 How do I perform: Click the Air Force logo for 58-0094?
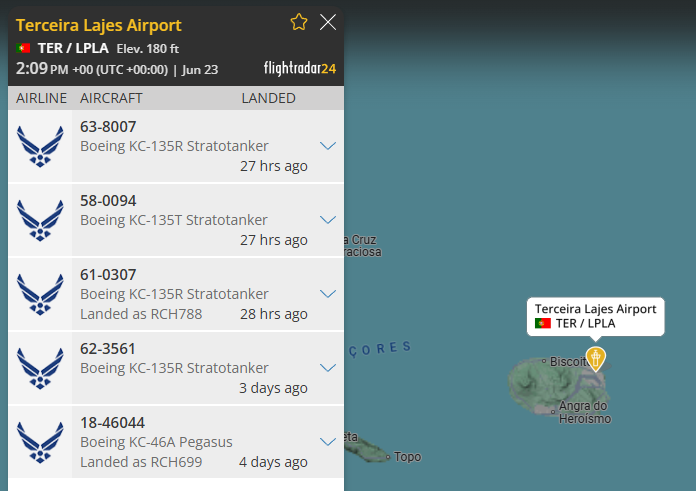(x=40, y=220)
